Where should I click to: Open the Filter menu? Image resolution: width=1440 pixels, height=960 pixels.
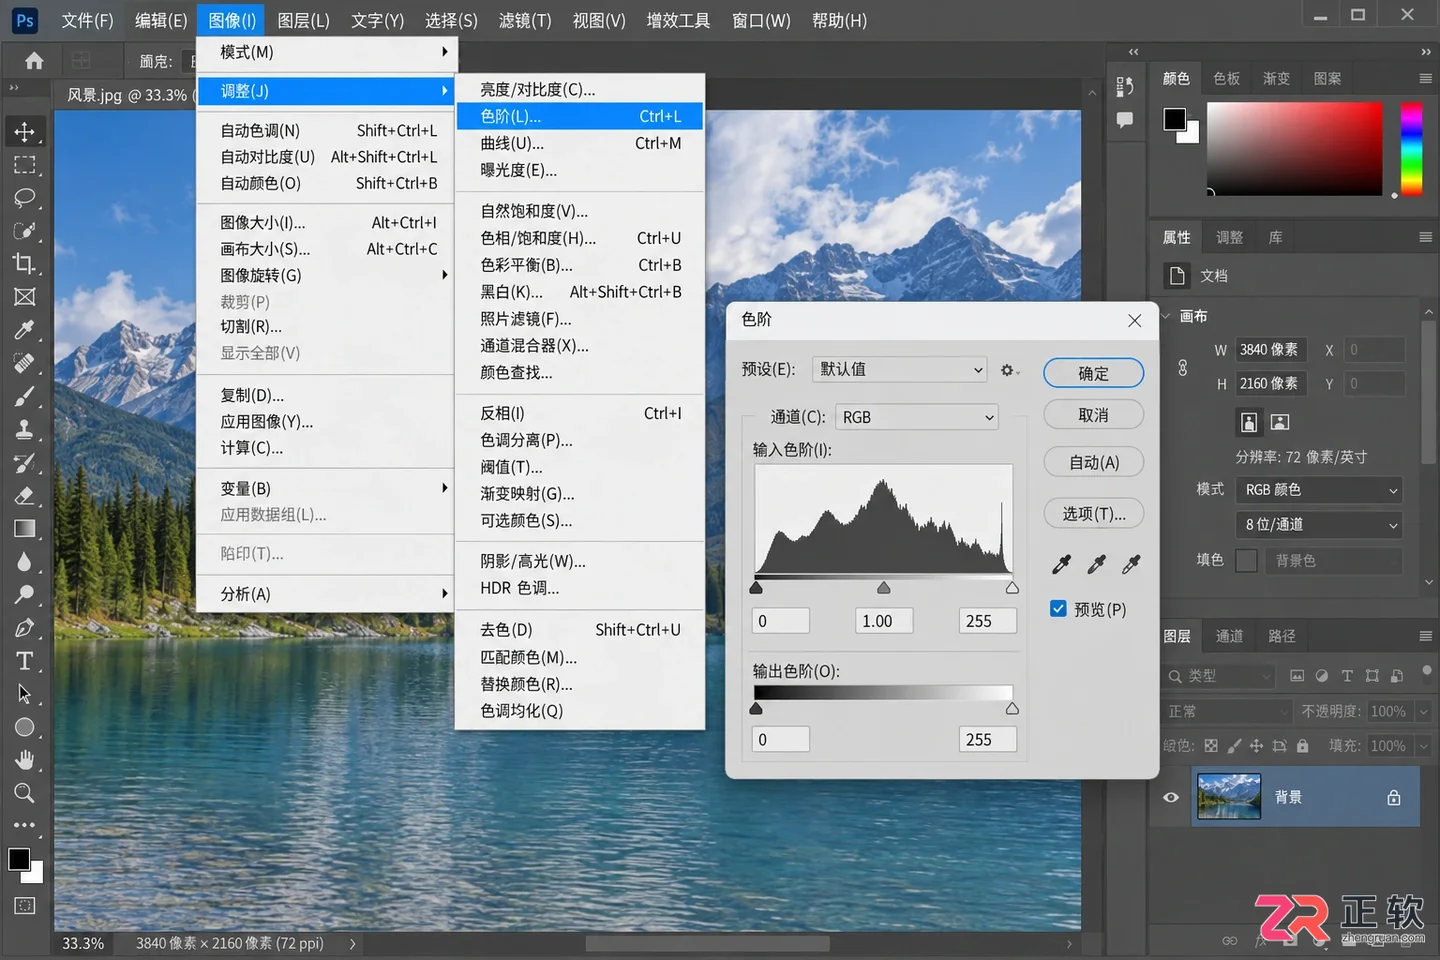tap(525, 20)
